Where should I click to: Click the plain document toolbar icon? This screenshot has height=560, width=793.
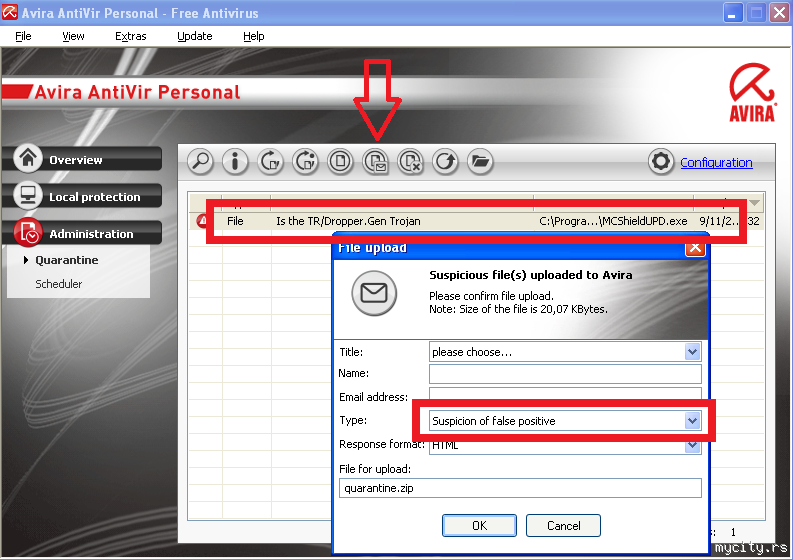pos(340,162)
